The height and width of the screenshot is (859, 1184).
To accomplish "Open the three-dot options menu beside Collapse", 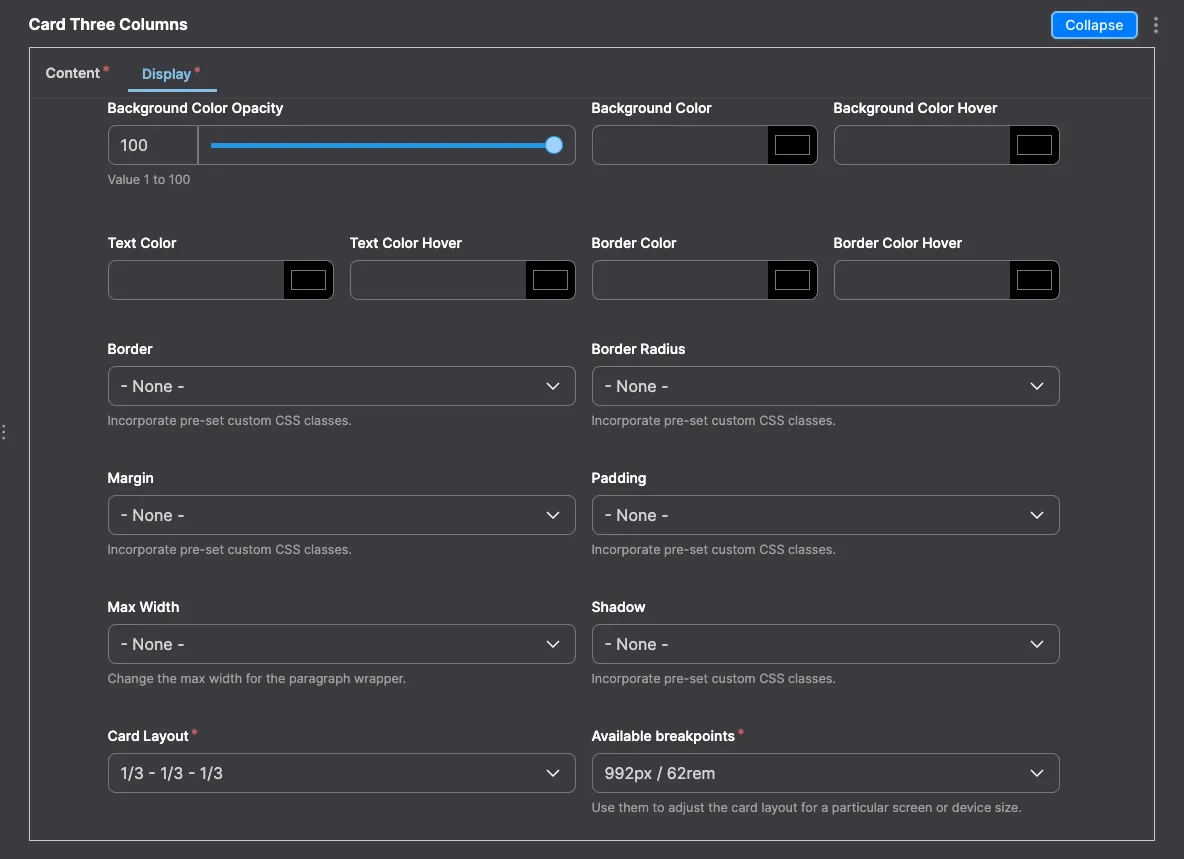I will tap(1155, 25).
